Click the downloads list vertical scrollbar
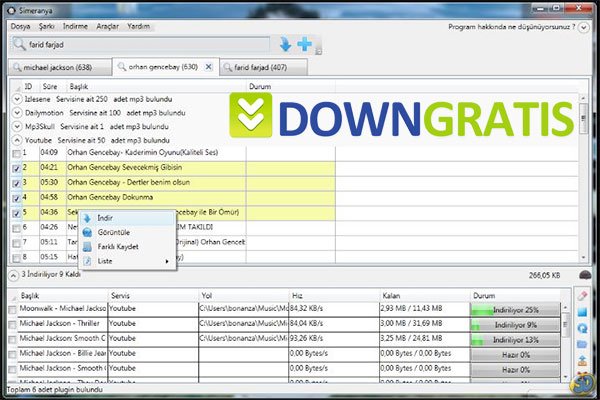This screenshot has height=400, width=600. [x=566, y=342]
